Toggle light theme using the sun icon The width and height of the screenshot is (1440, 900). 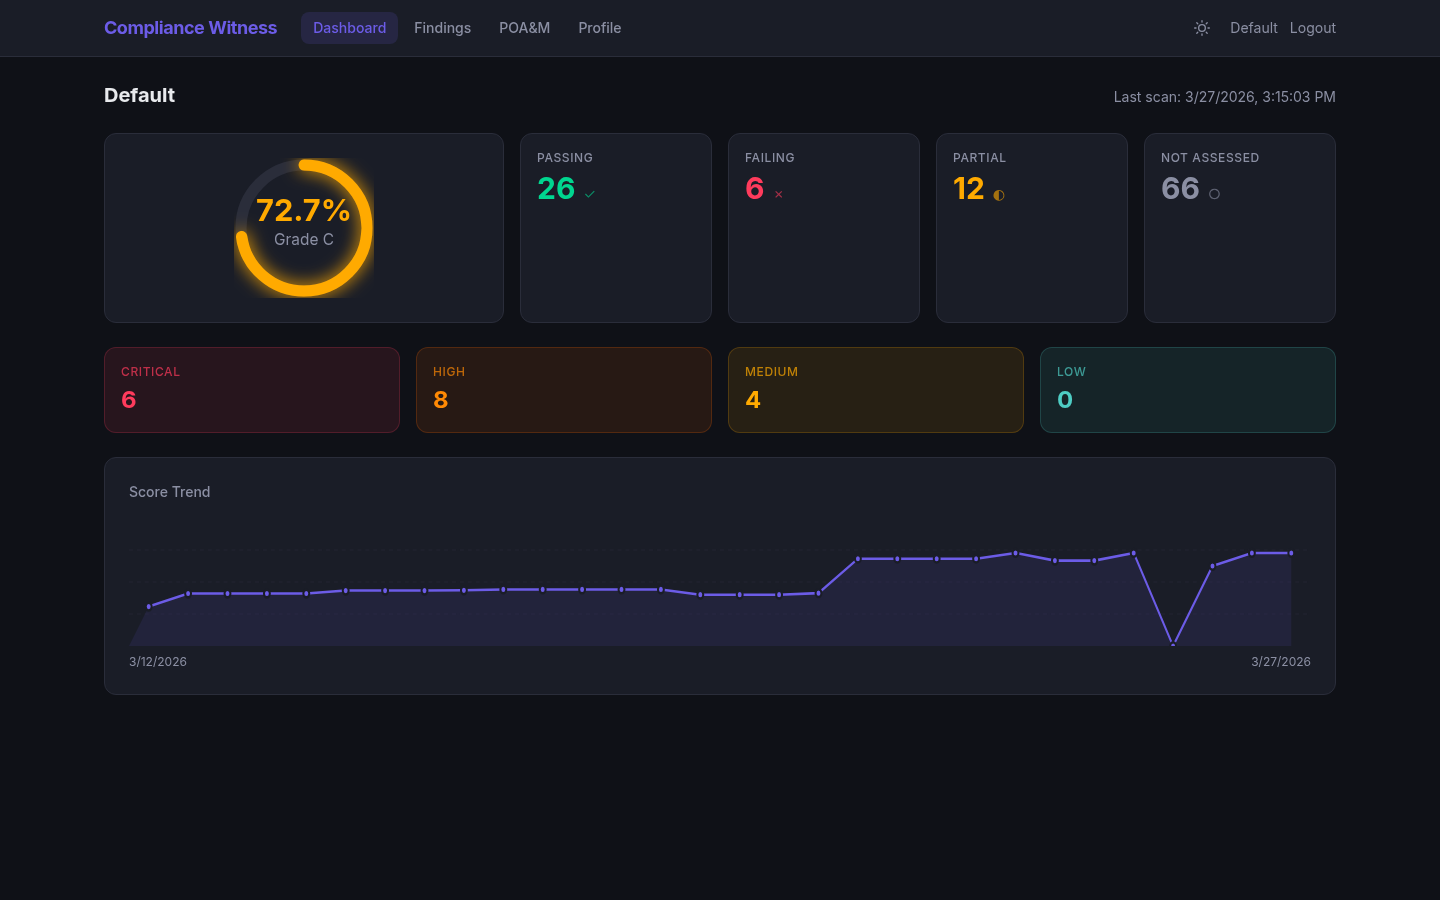tap(1201, 28)
